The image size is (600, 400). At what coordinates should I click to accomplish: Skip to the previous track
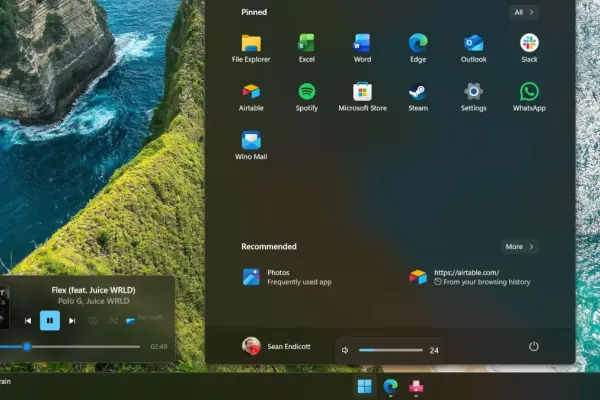(28, 321)
